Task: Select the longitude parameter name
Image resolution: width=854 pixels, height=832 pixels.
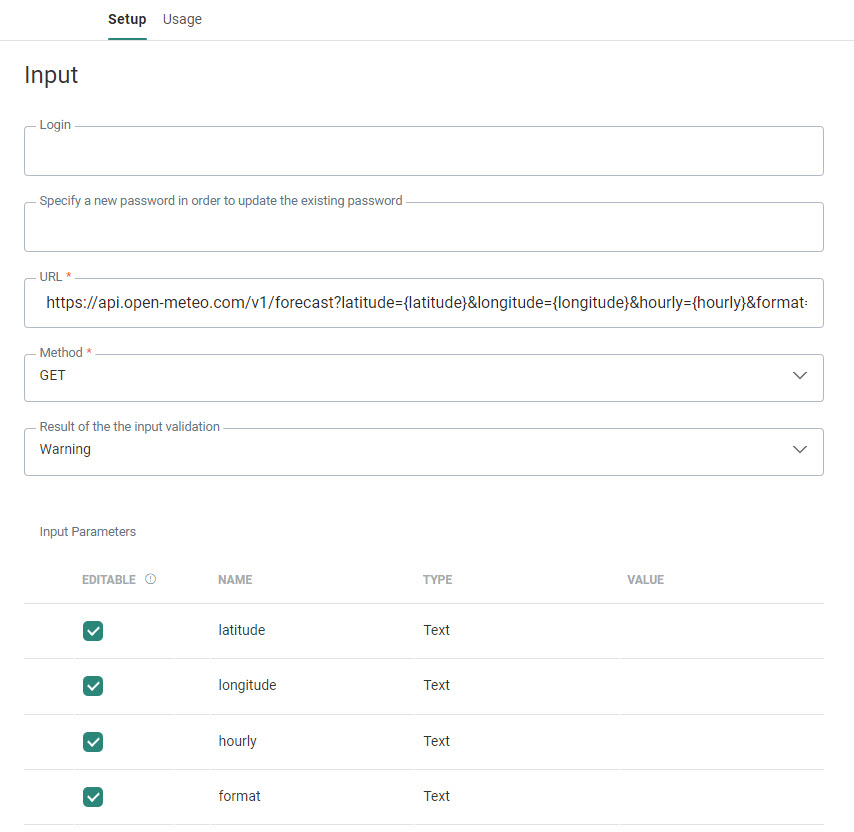Action: 247,685
